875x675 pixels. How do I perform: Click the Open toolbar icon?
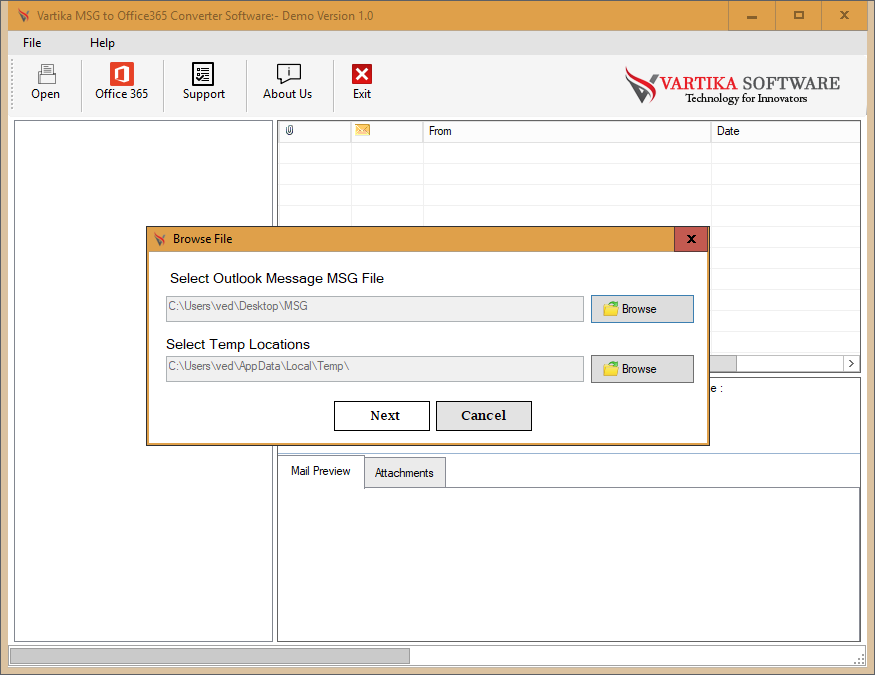46,83
